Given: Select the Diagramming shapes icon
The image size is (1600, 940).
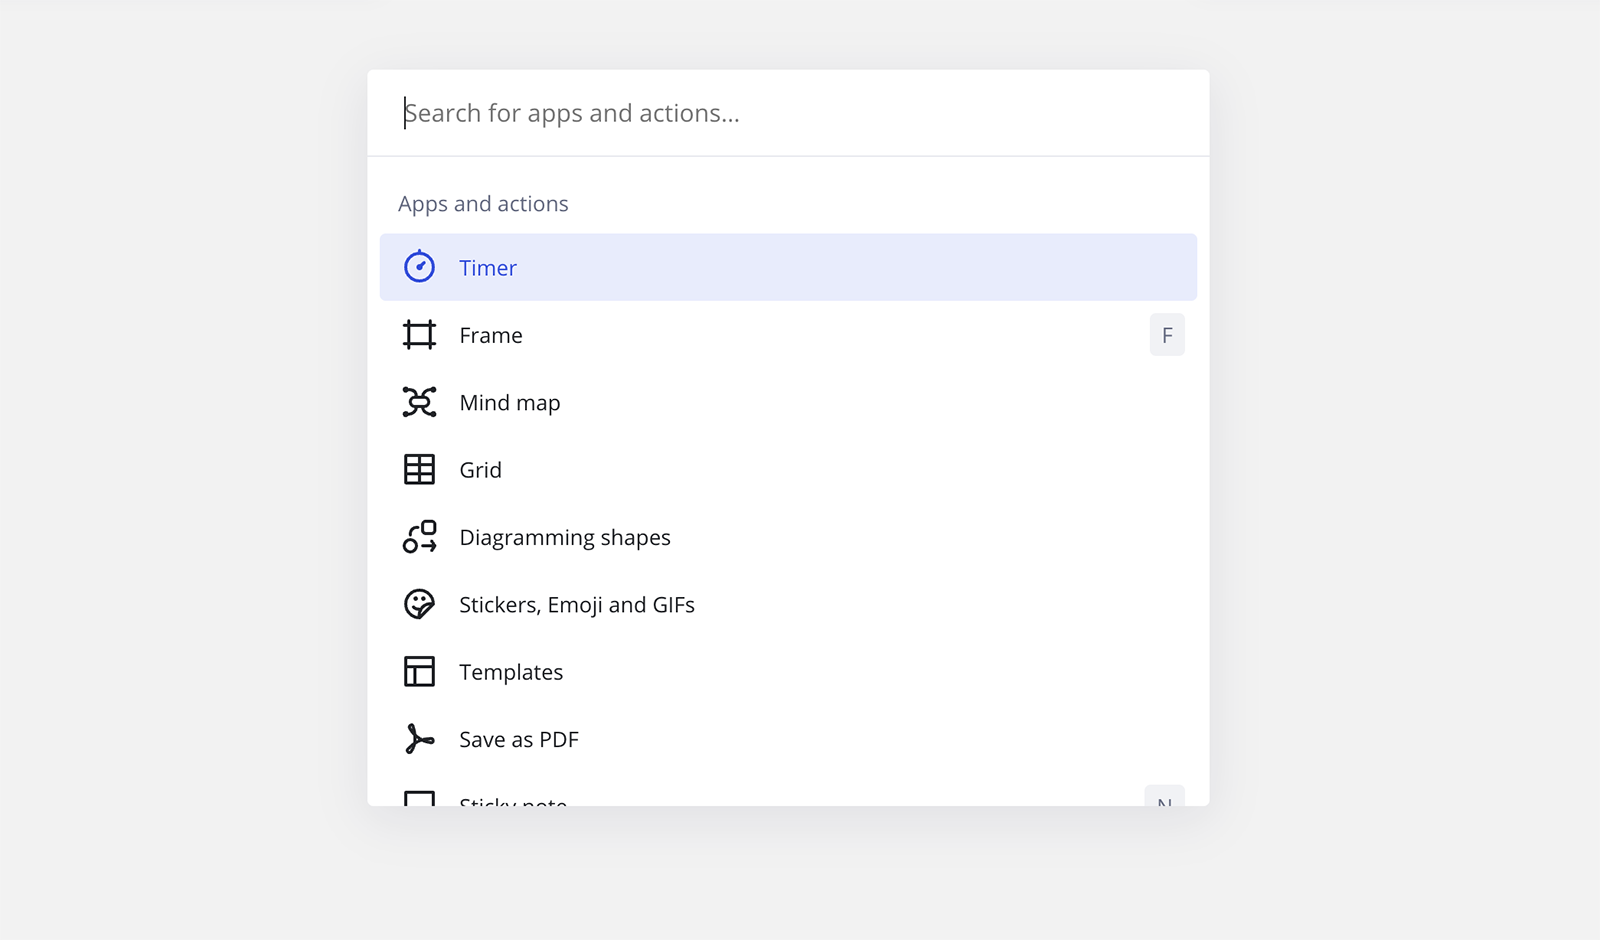Looking at the screenshot, I should pos(419,537).
